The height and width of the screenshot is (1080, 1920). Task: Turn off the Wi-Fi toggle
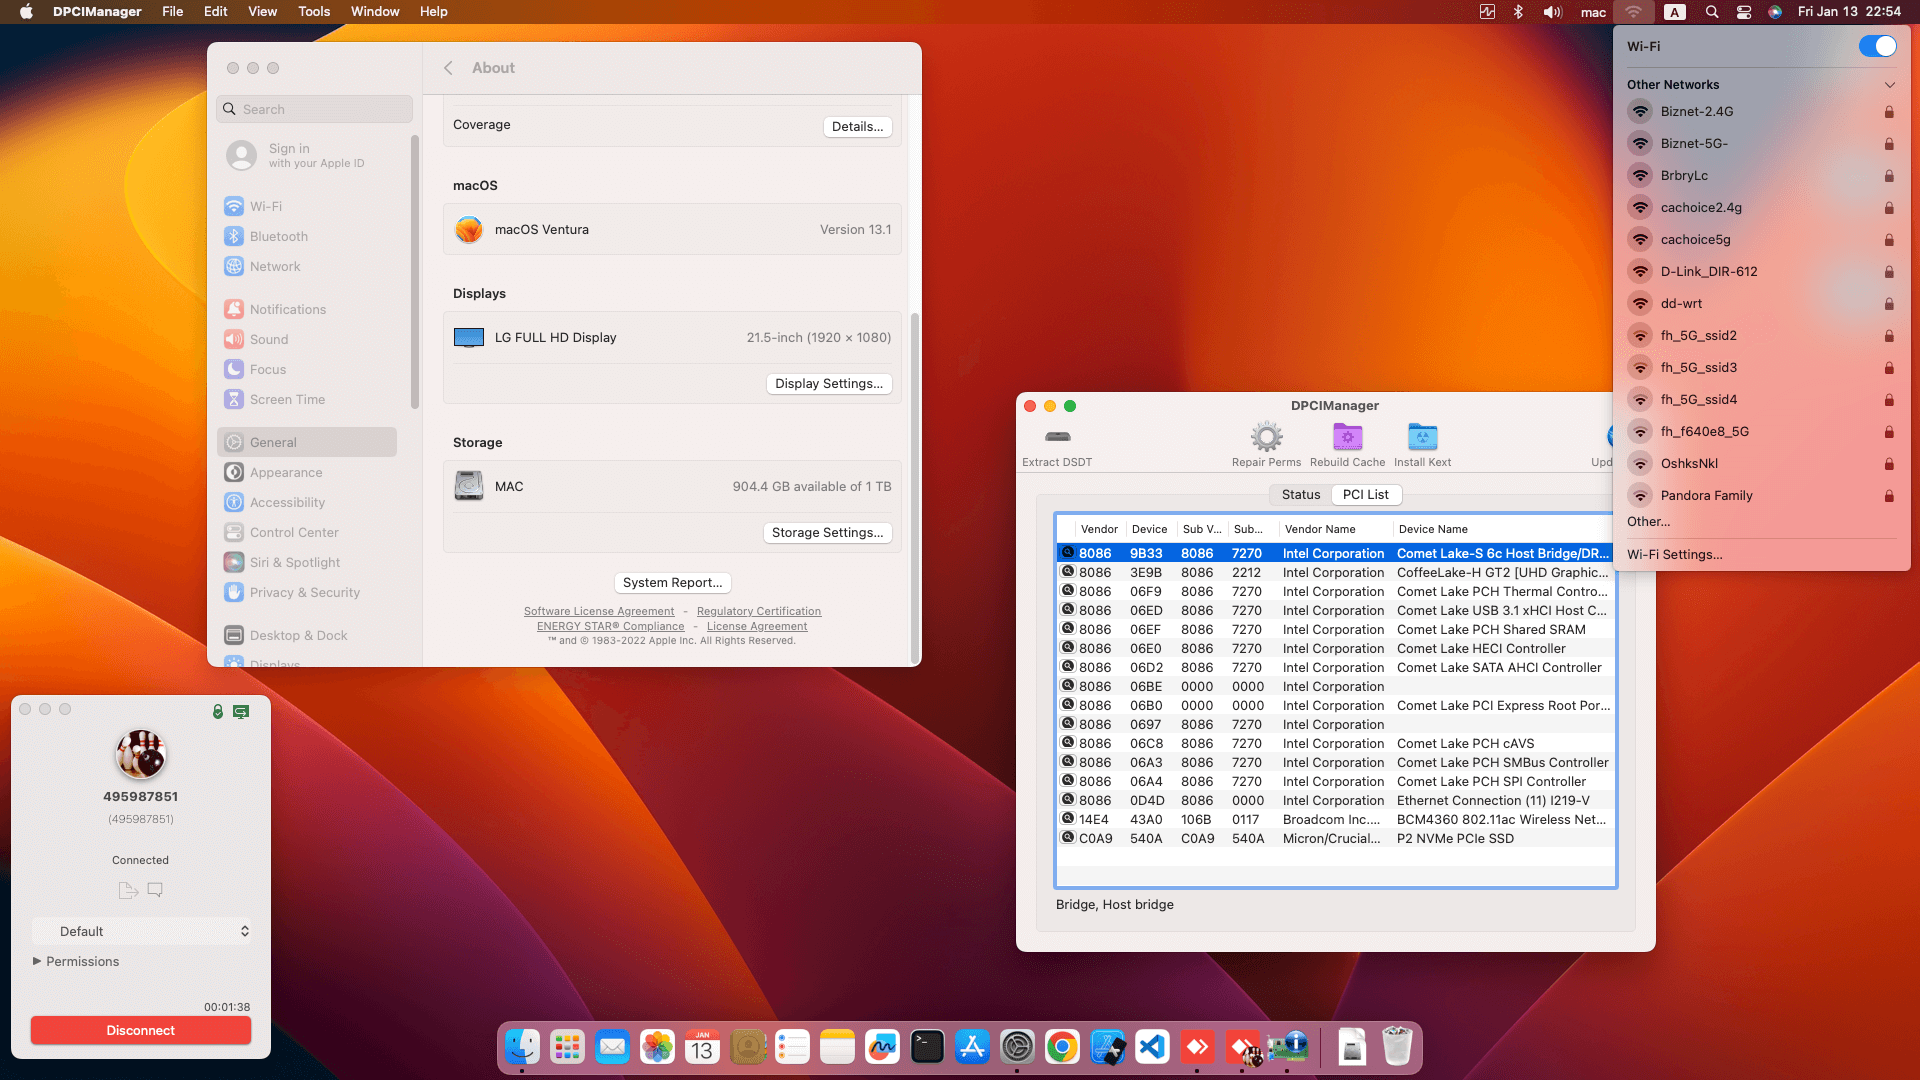1876,46
